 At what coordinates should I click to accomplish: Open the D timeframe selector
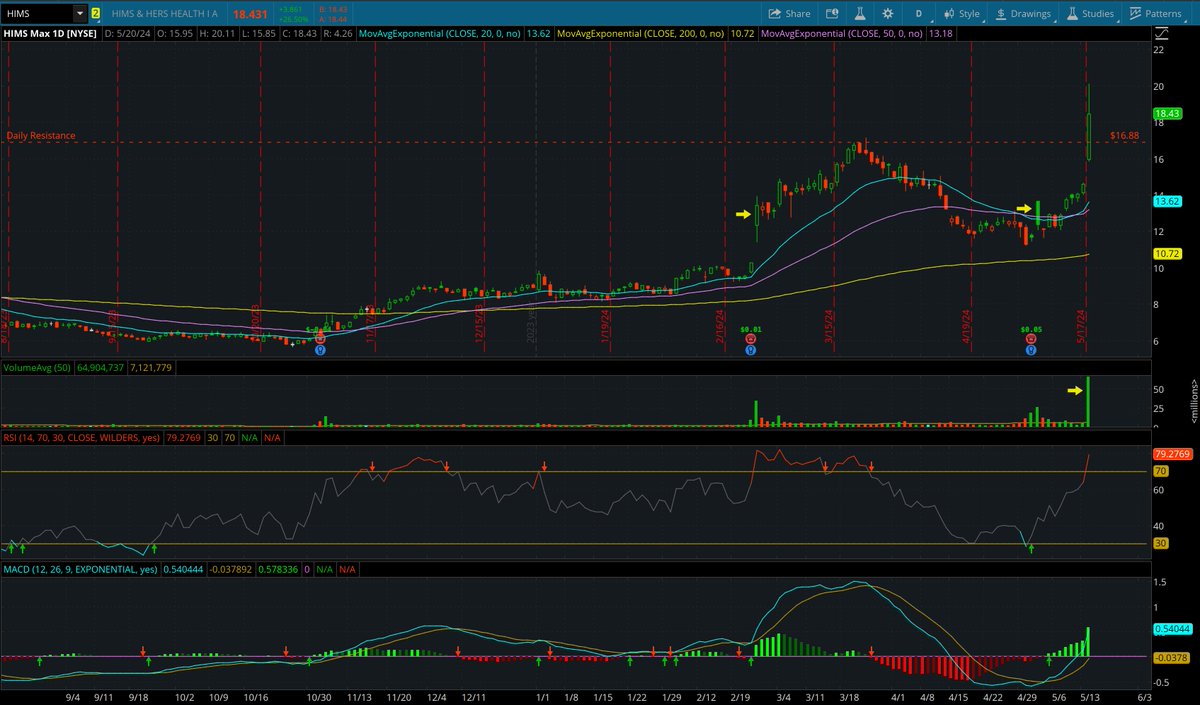point(918,14)
